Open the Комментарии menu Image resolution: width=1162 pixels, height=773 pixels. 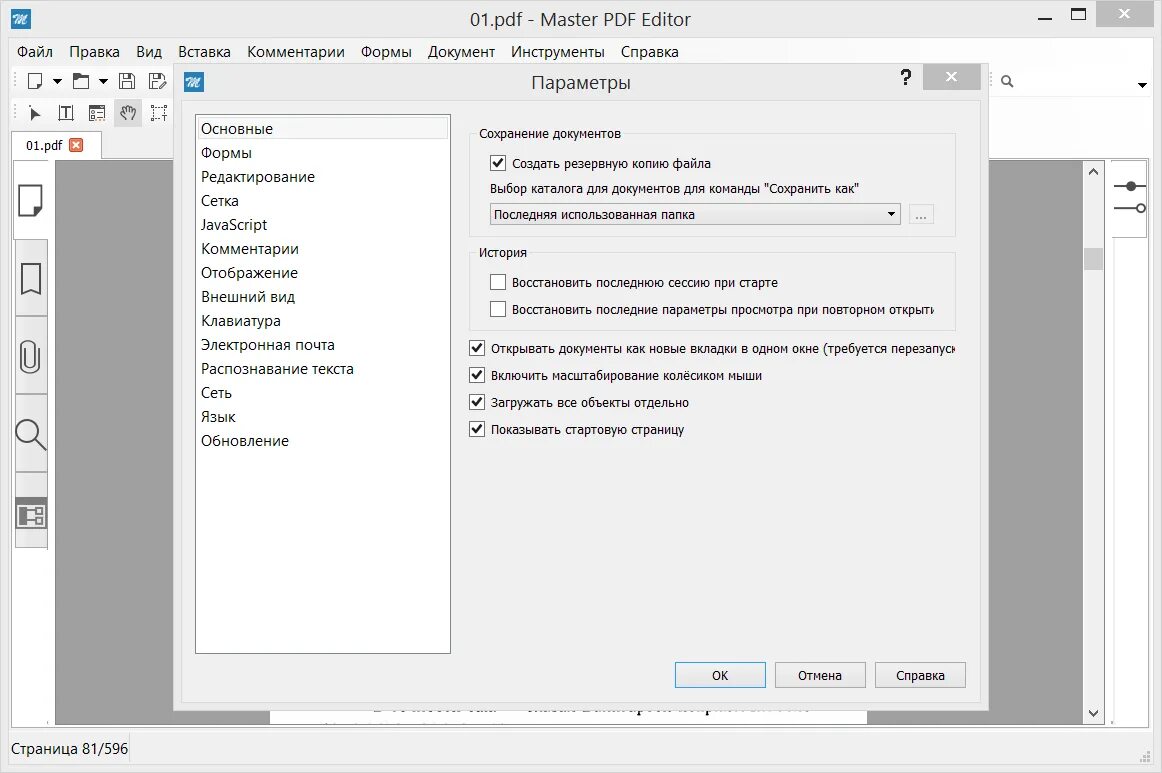click(296, 52)
